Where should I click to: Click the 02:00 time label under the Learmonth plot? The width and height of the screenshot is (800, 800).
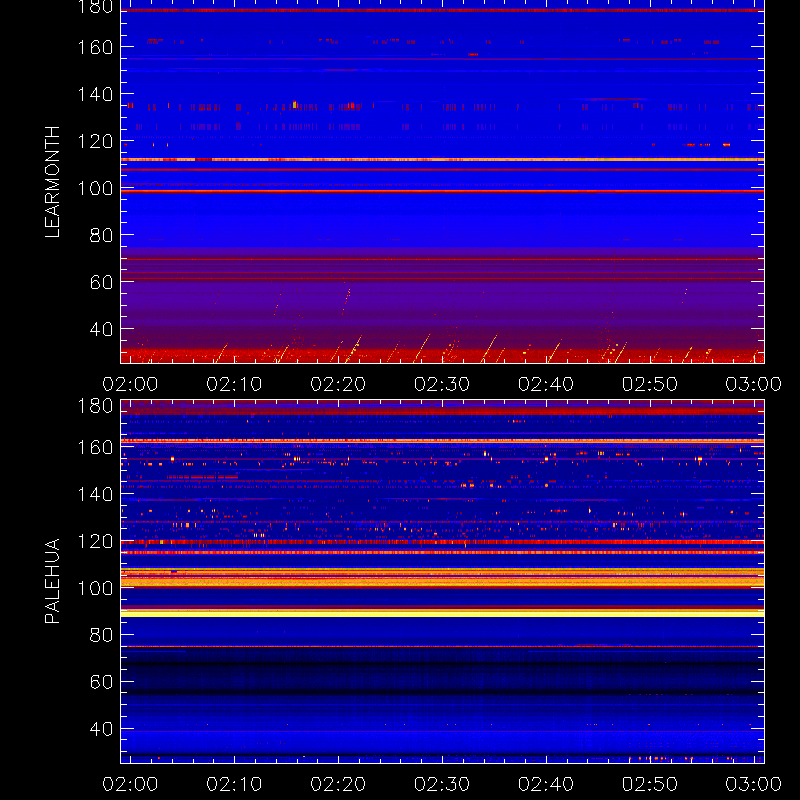(130, 384)
